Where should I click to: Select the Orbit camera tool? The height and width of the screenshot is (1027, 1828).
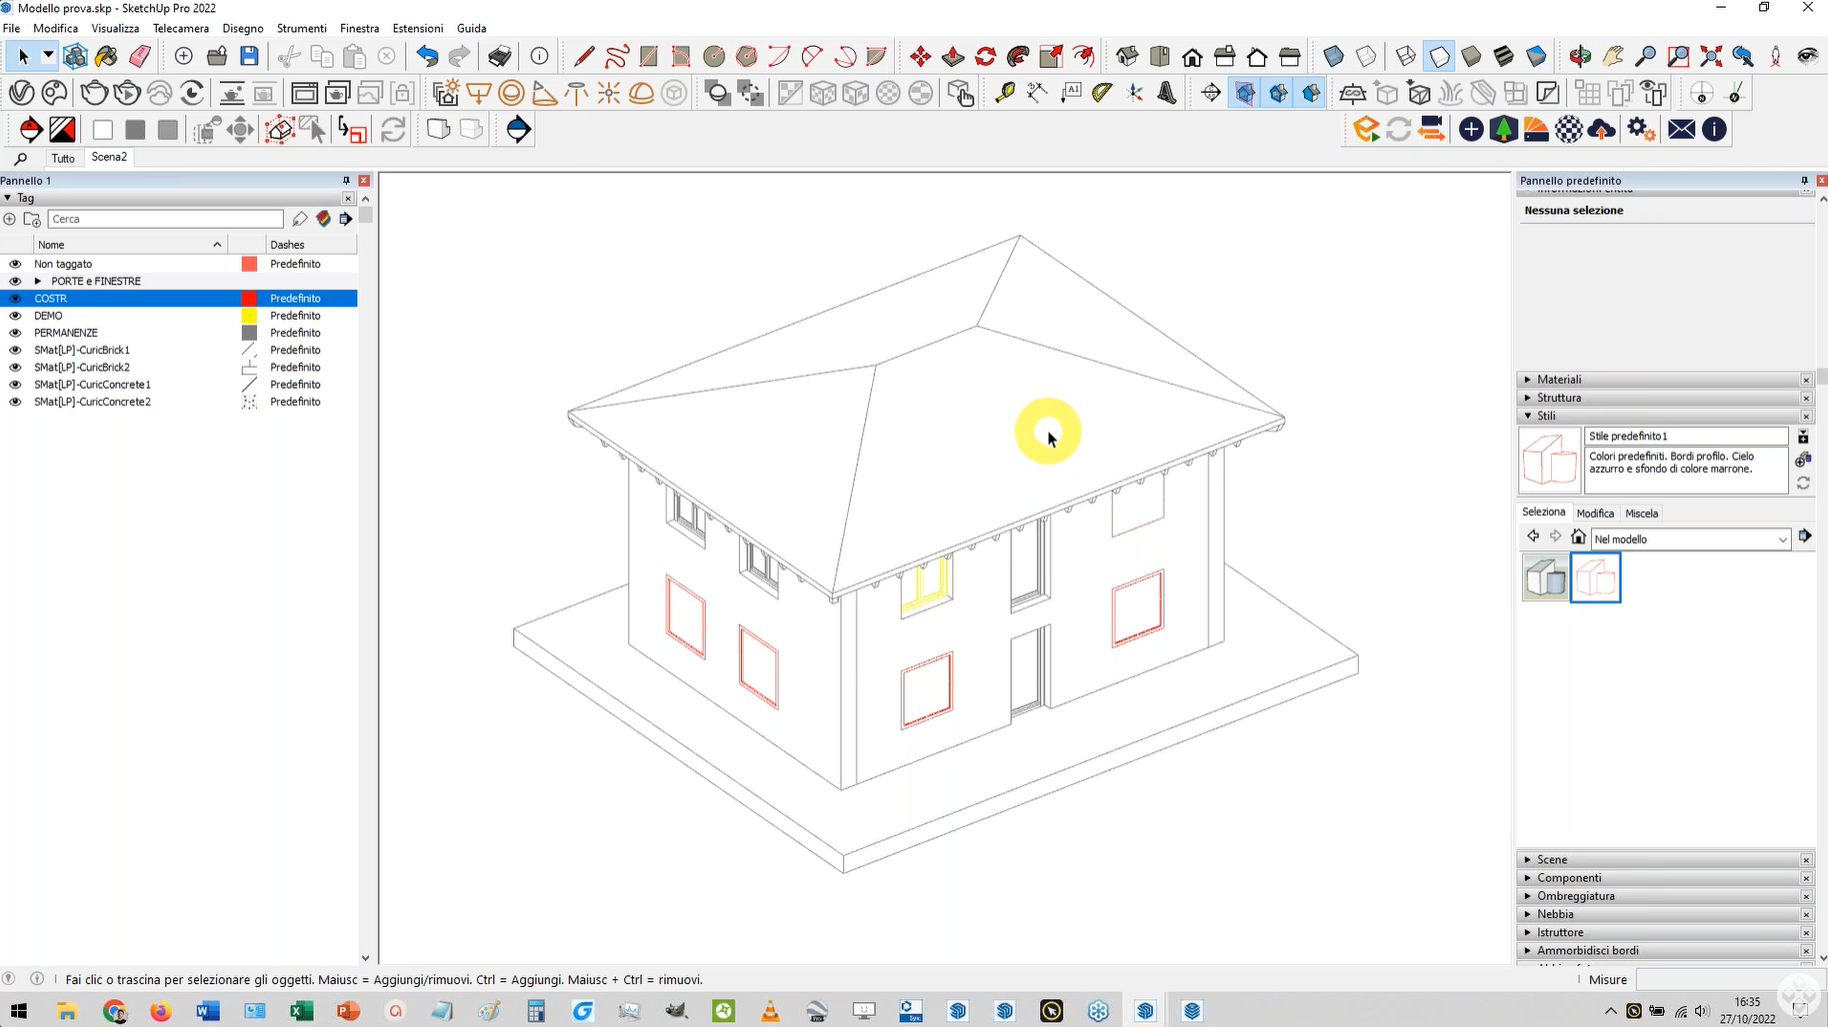(x=1580, y=56)
